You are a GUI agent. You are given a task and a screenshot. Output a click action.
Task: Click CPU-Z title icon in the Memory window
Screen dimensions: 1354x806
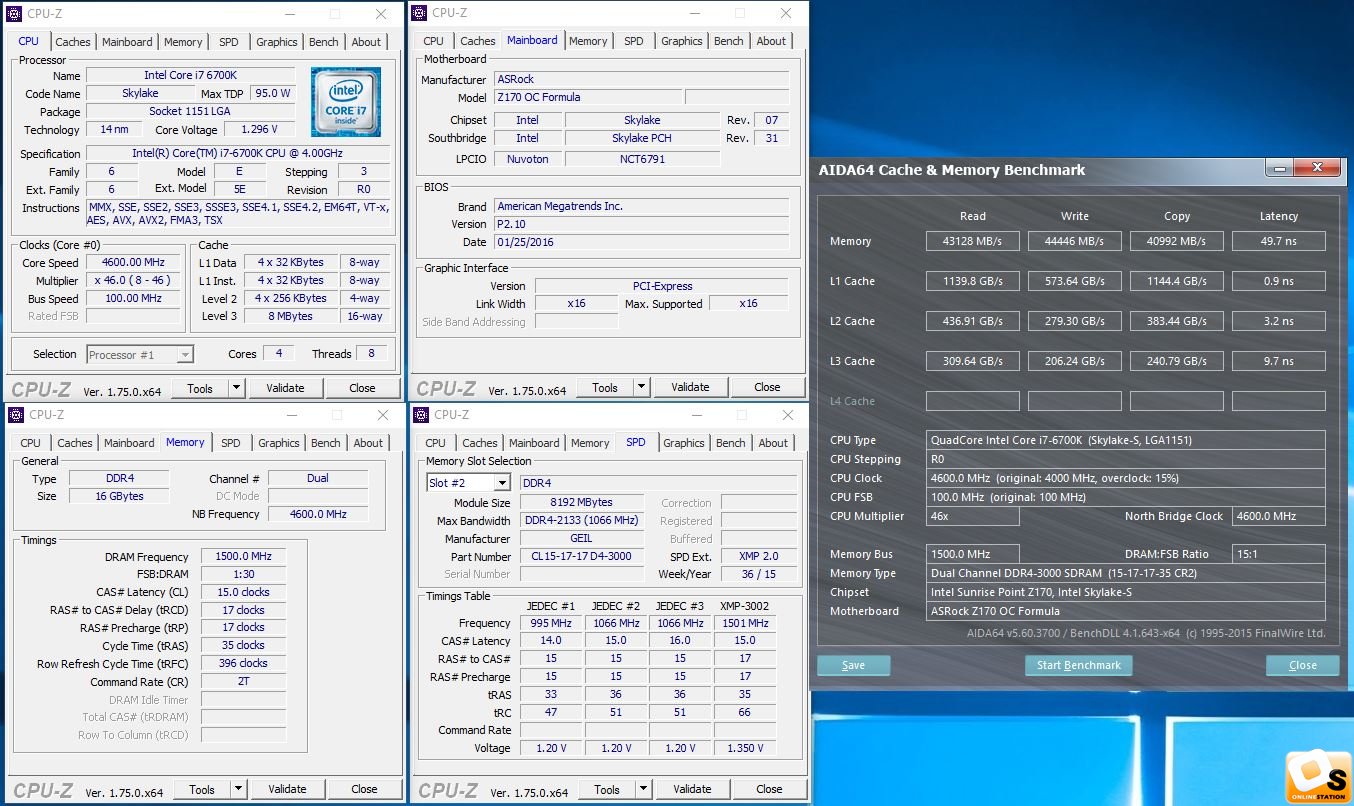tap(16, 415)
